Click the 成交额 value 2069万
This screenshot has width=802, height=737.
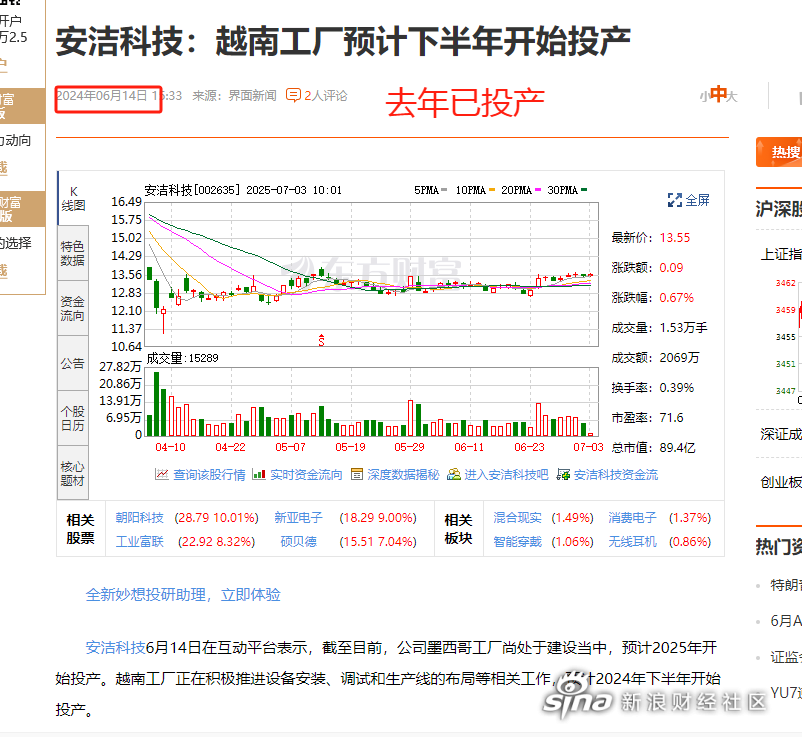click(x=679, y=358)
